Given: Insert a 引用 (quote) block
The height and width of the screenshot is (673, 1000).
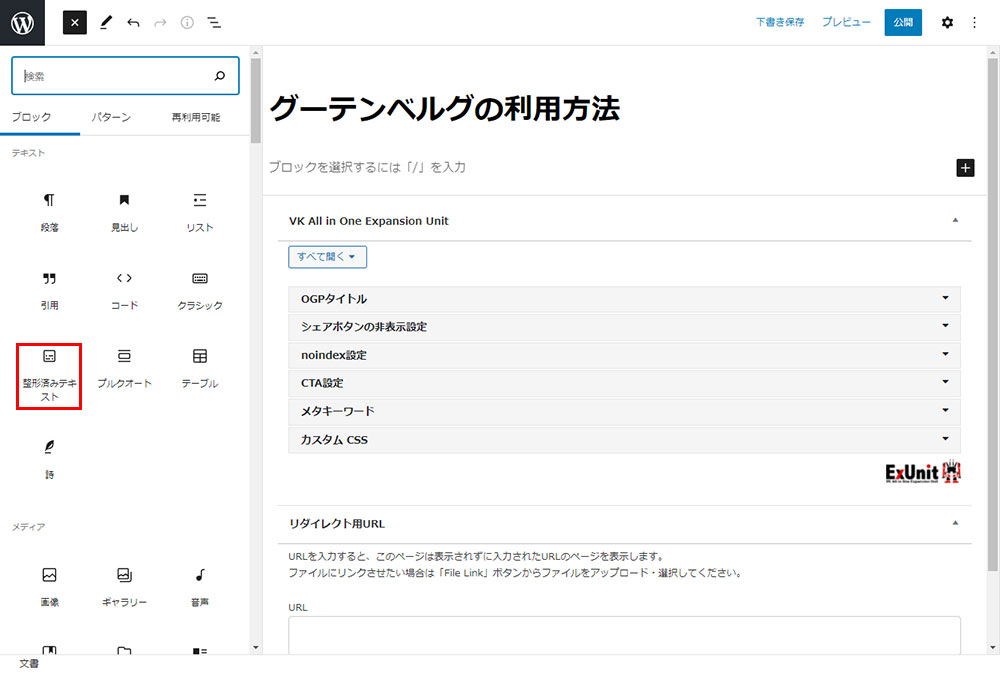Looking at the screenshot, I should [49, 290].
